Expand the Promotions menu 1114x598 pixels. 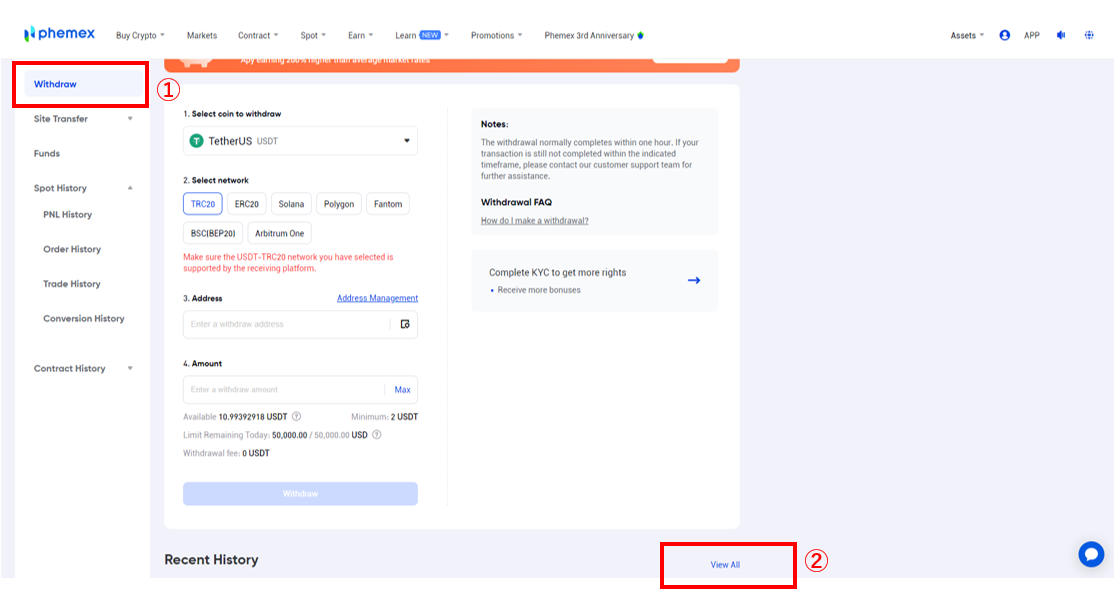pyautogui.click(x=497, y=36)
